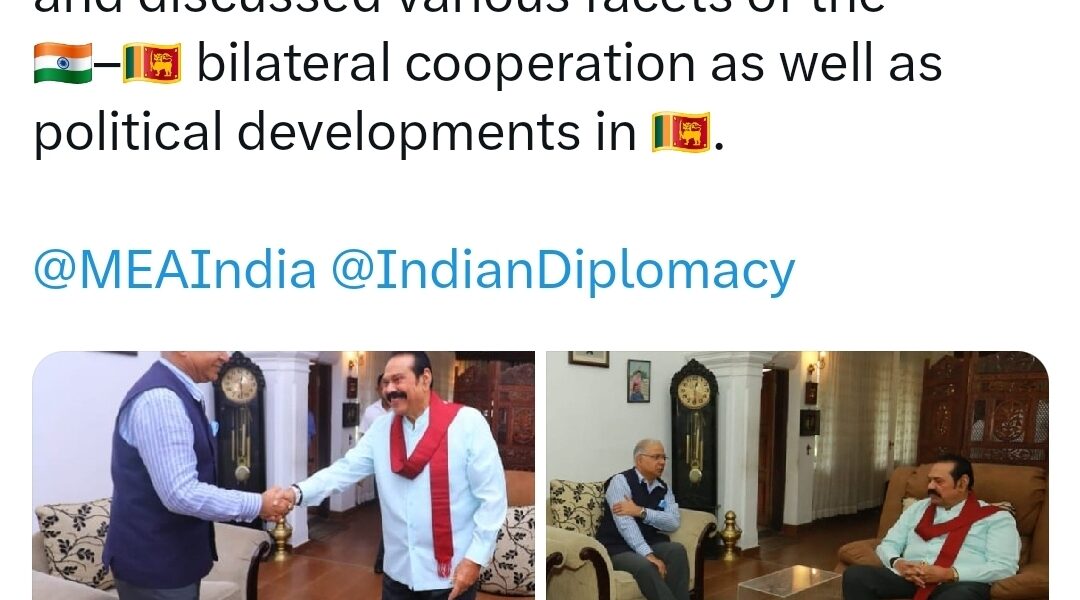Screen dimensions: 1080x600
Task: Click the navy vest in left photo
Action: pyautogui.click(x=156, y=475)
